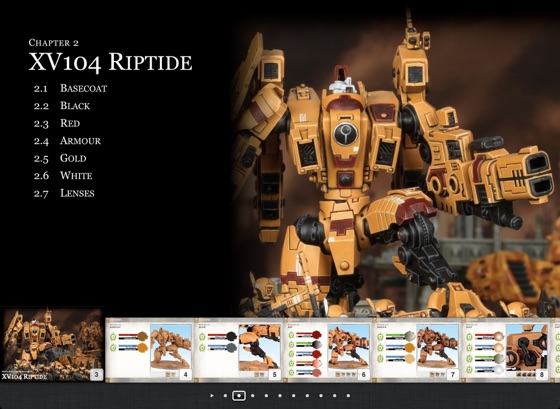560x409 pixels.
Task: Select the XV104 Riptide chapter title
Action: [110, 62]
